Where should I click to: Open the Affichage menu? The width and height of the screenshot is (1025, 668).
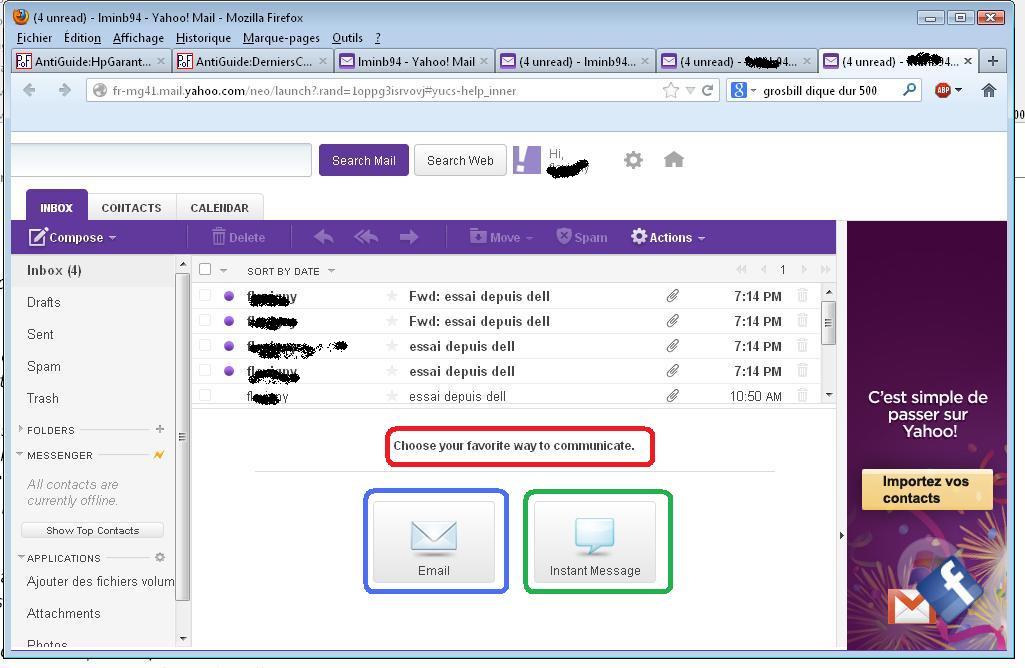(x=138, y=38)
